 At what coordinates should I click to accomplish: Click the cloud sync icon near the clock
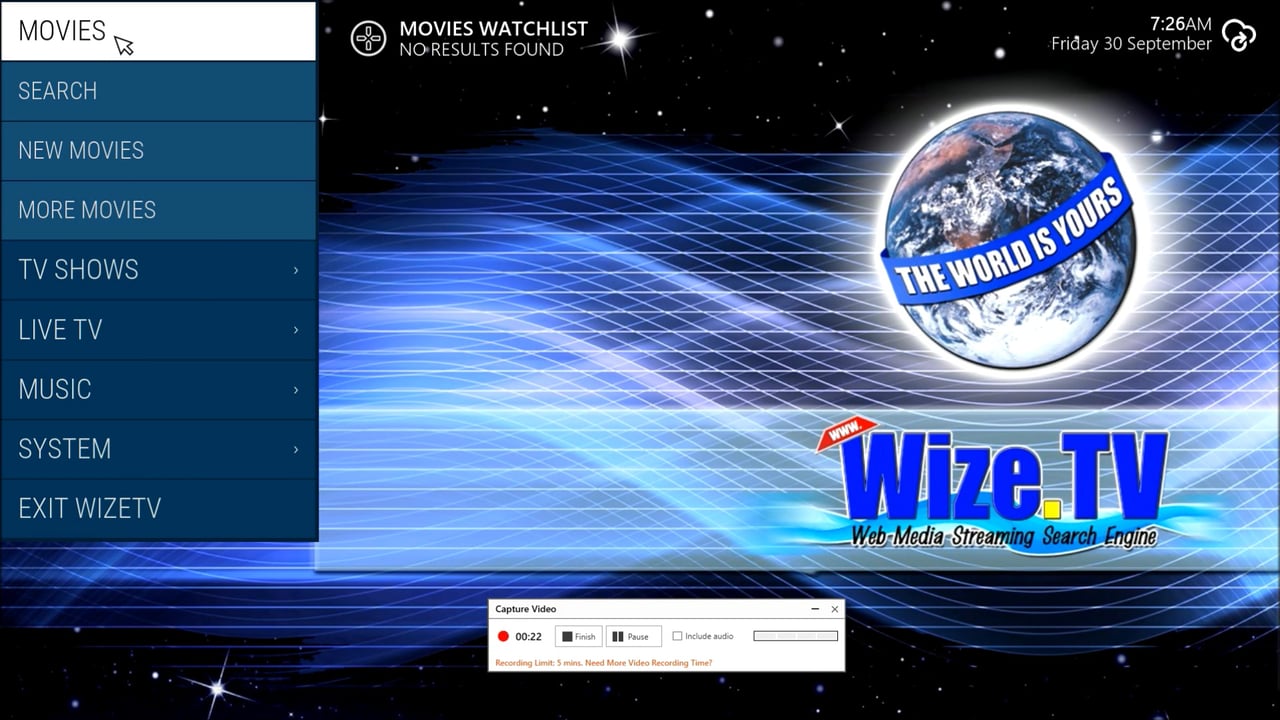[x=1238, y=35]
